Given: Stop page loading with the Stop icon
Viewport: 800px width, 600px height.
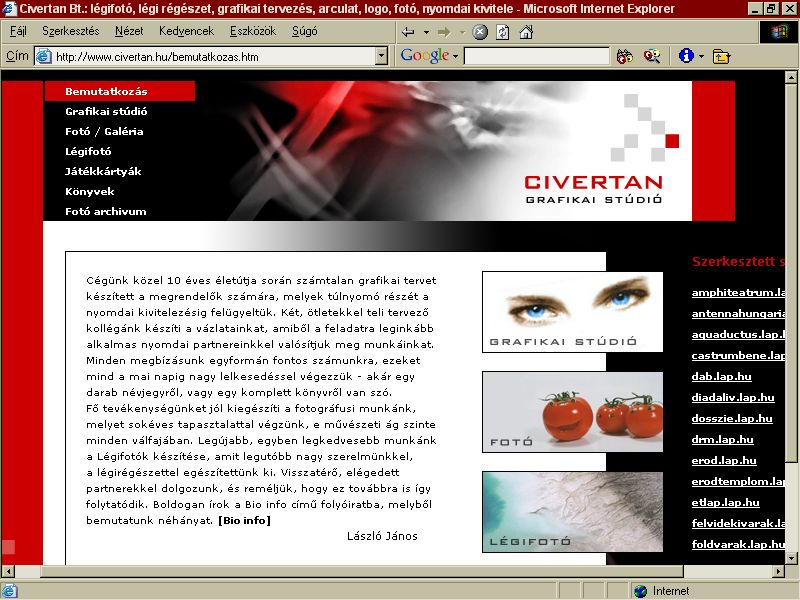Looking at the screenshot, I should (x=480, y=32).
